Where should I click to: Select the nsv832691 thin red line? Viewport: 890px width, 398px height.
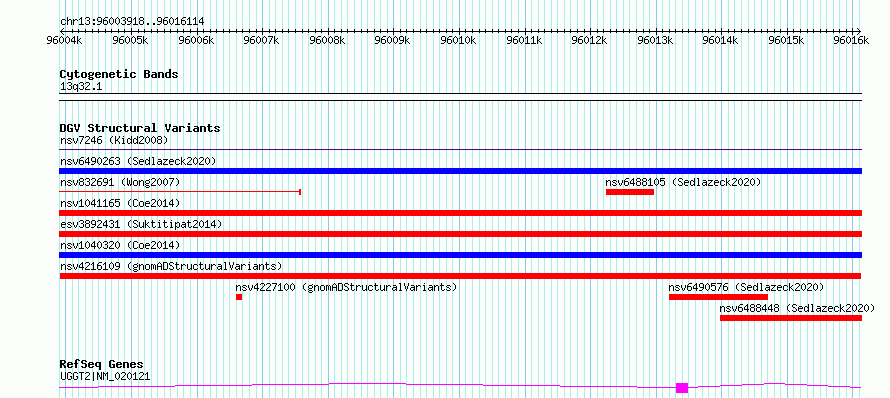tap(180, 192)
